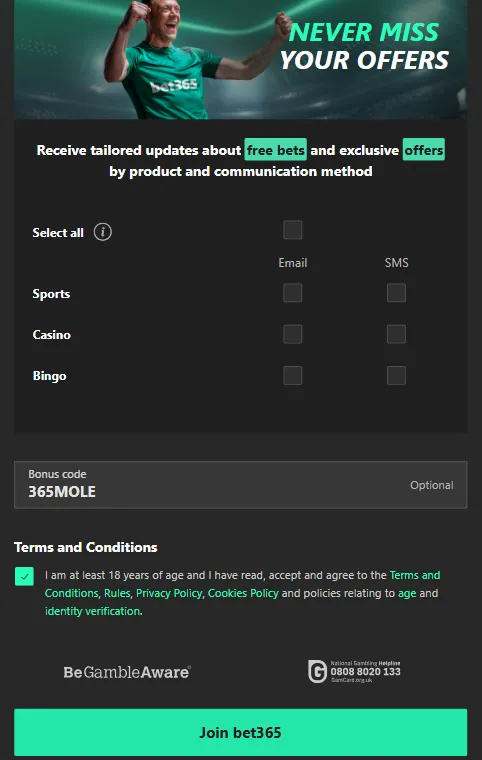482x760 pixels.
Task: Click the Select all label
Action: click(58, 233)
